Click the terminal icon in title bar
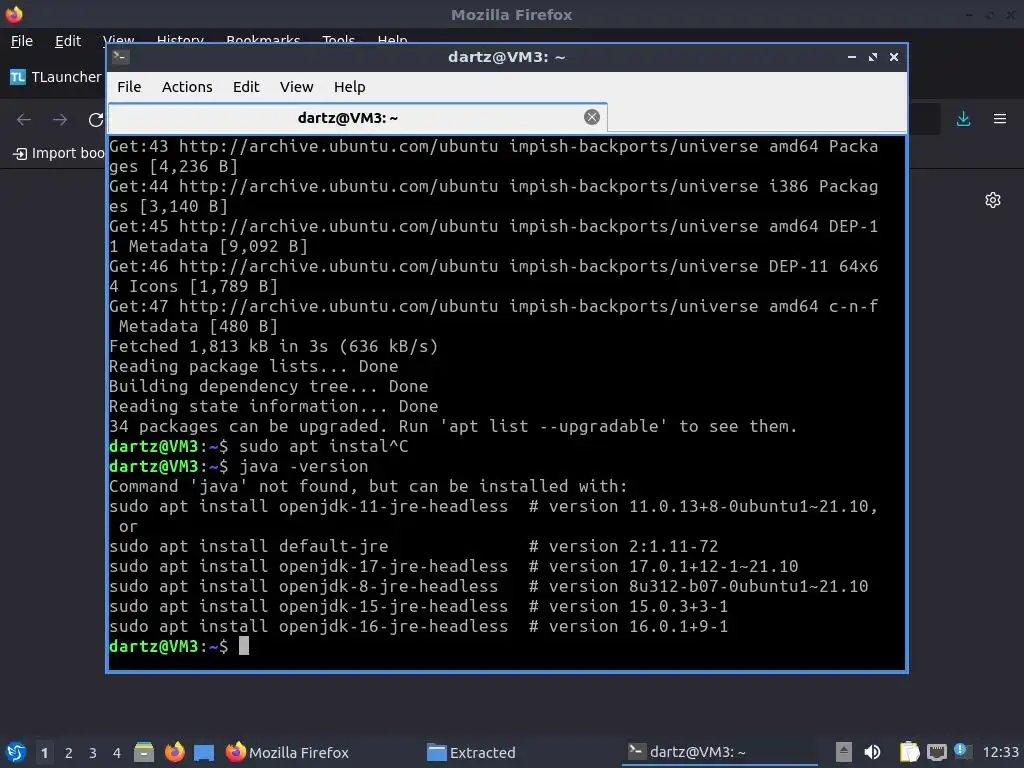Image resolution: width=1024 pixels, height=768 pixels. pos(120,57)
